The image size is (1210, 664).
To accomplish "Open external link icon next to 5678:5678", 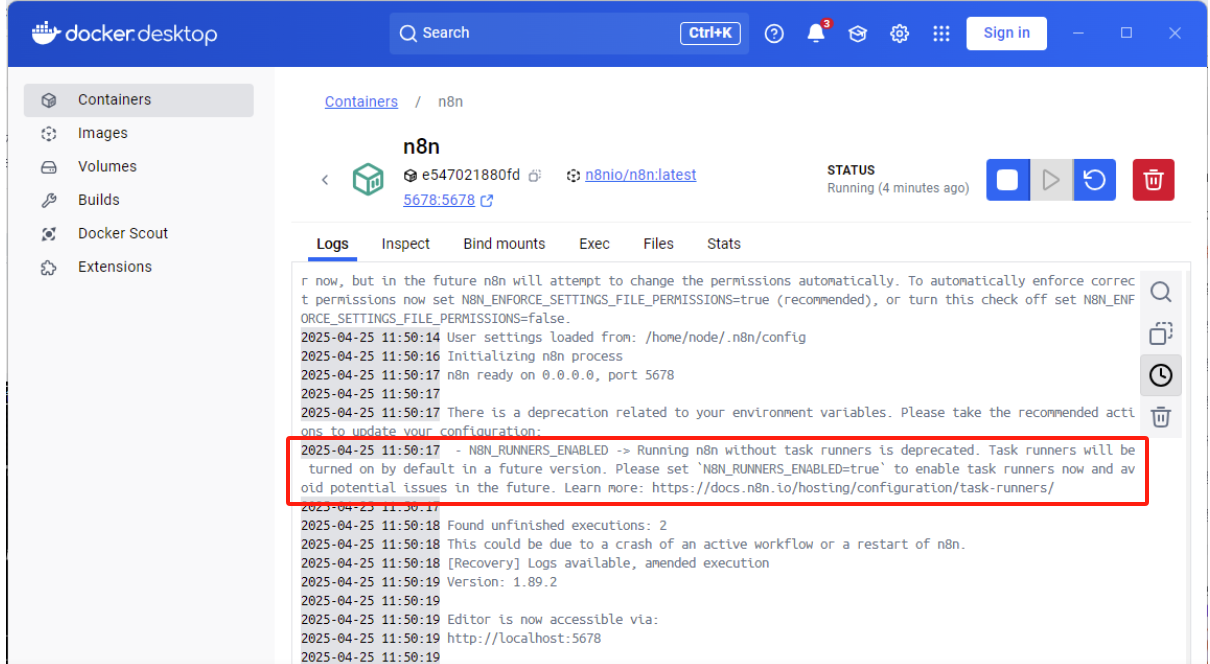I will pos(487,201).
